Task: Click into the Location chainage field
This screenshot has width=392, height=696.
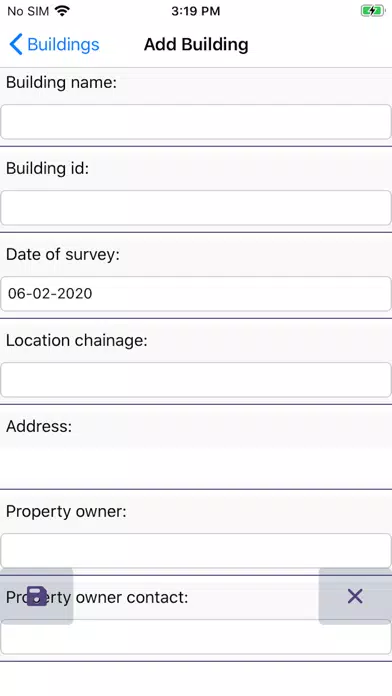Action: (196, 380)
